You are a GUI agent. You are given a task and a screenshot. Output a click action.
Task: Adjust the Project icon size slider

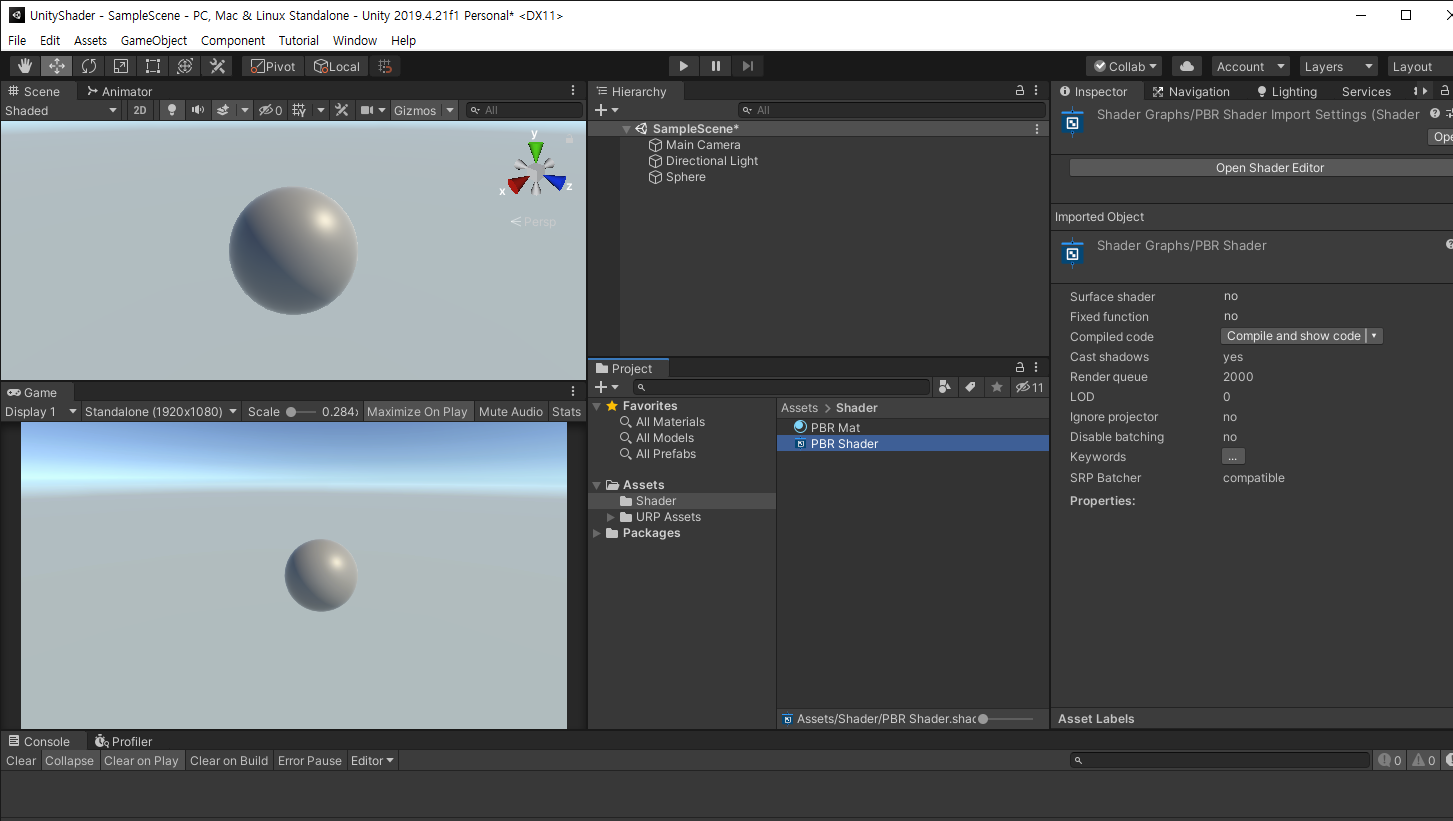[1007, 719]
